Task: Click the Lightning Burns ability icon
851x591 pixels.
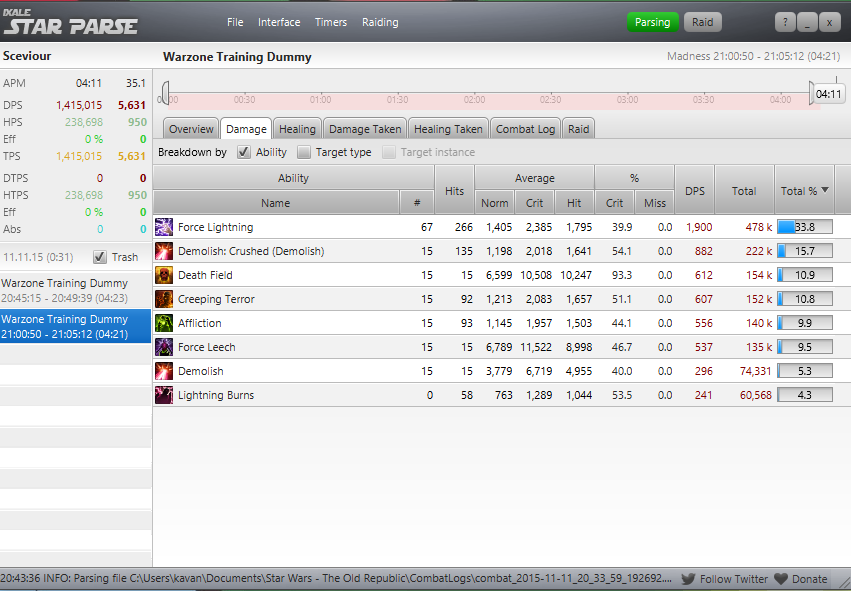Action: [x=164, y=395]
